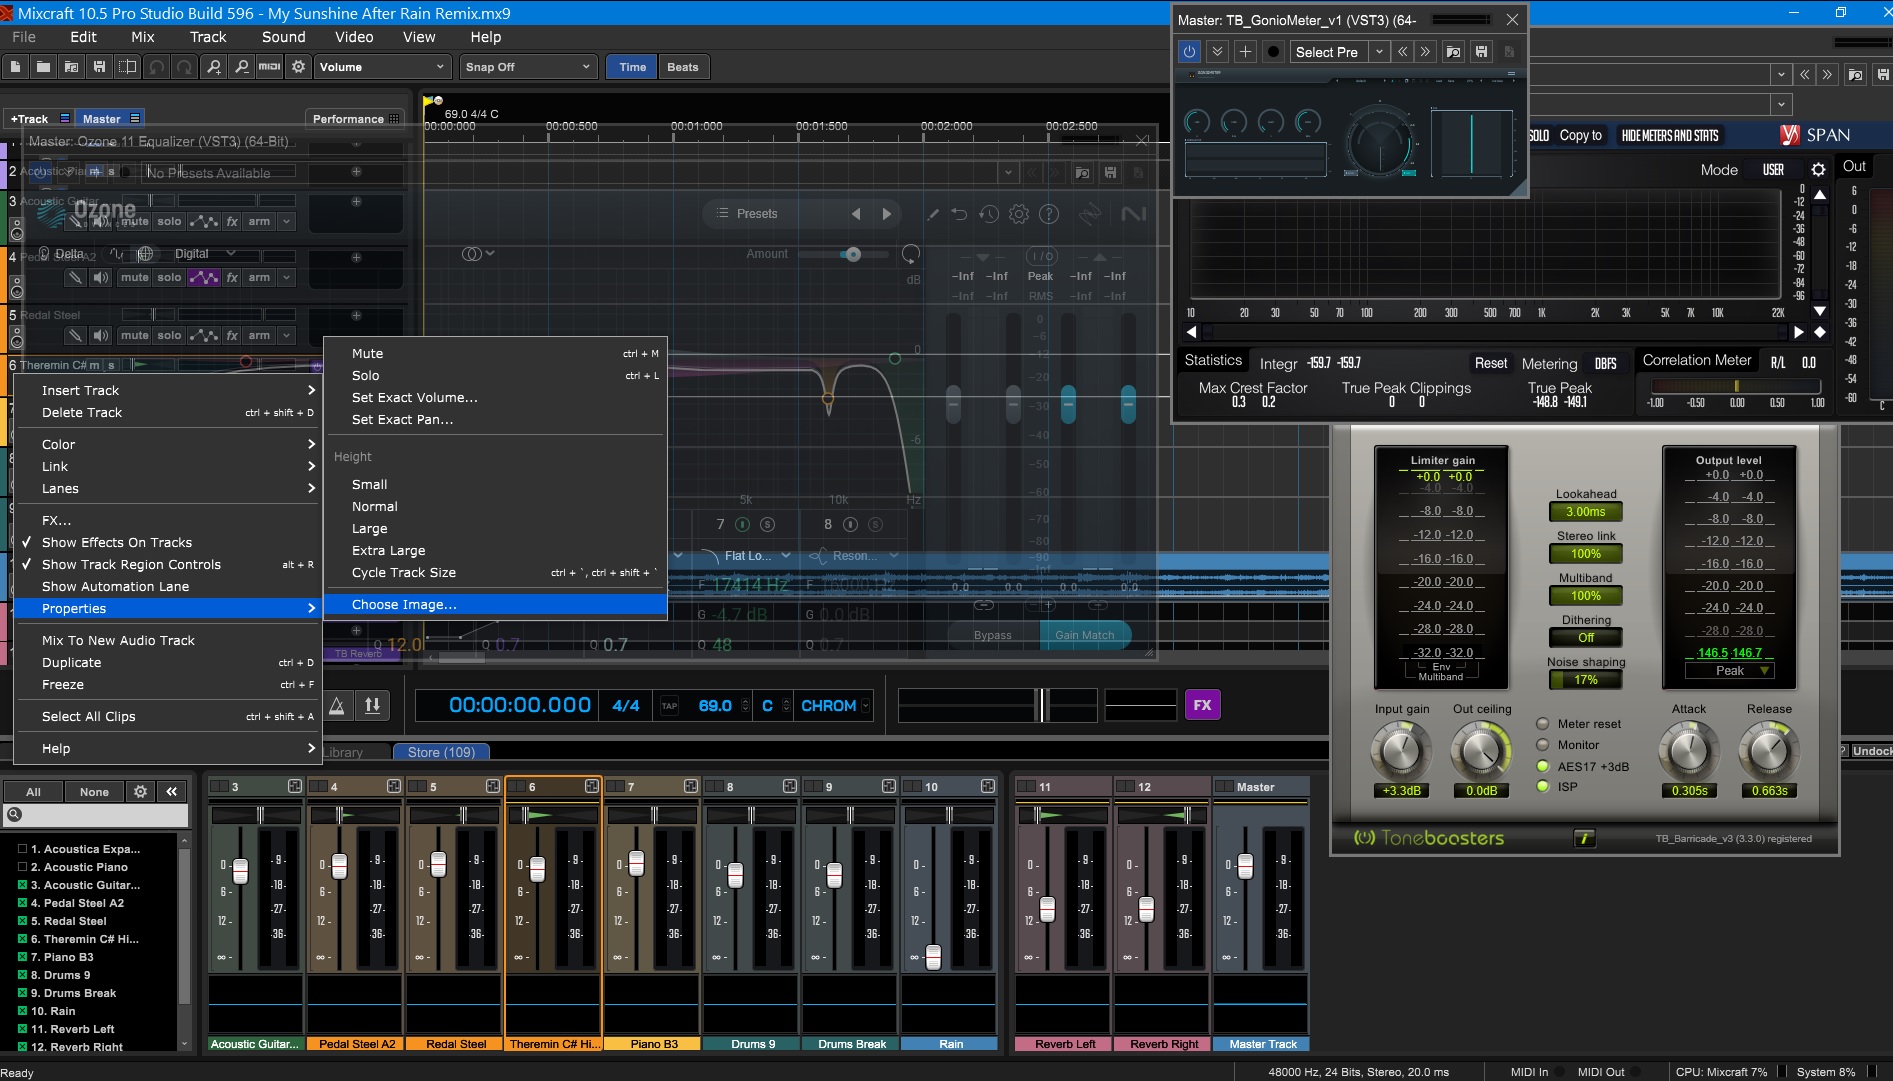Uncheck Rain in mixer track list
This screenshot has width=1893, height=1081.
tap(22, 1011)
